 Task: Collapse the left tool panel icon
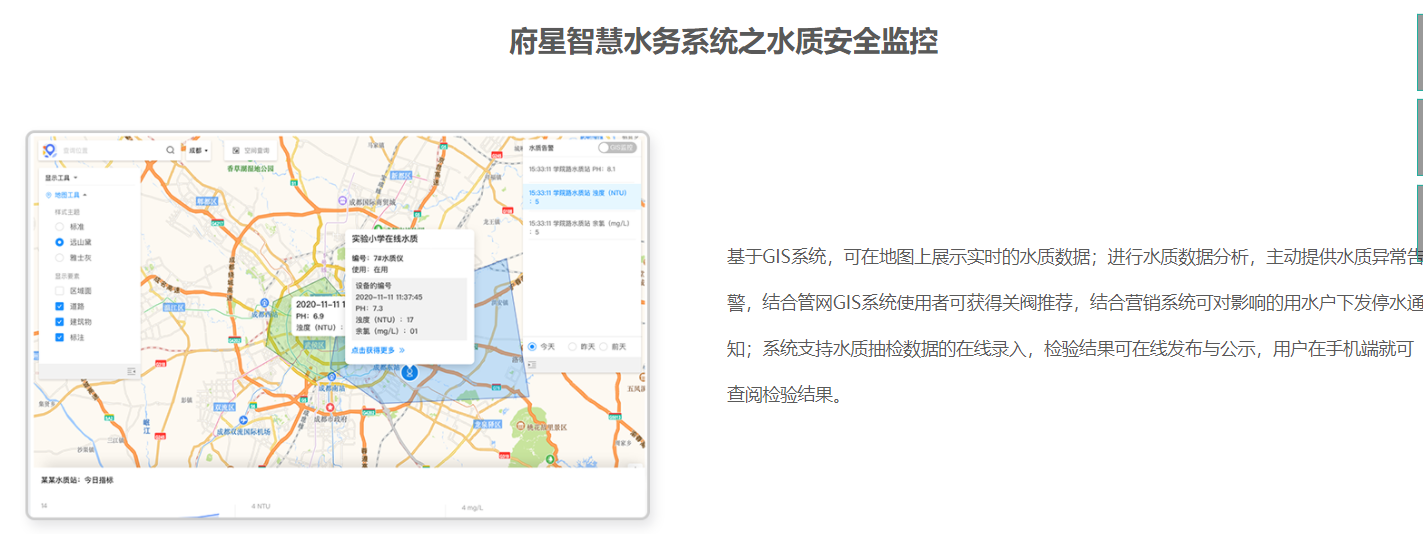[132, 371]
